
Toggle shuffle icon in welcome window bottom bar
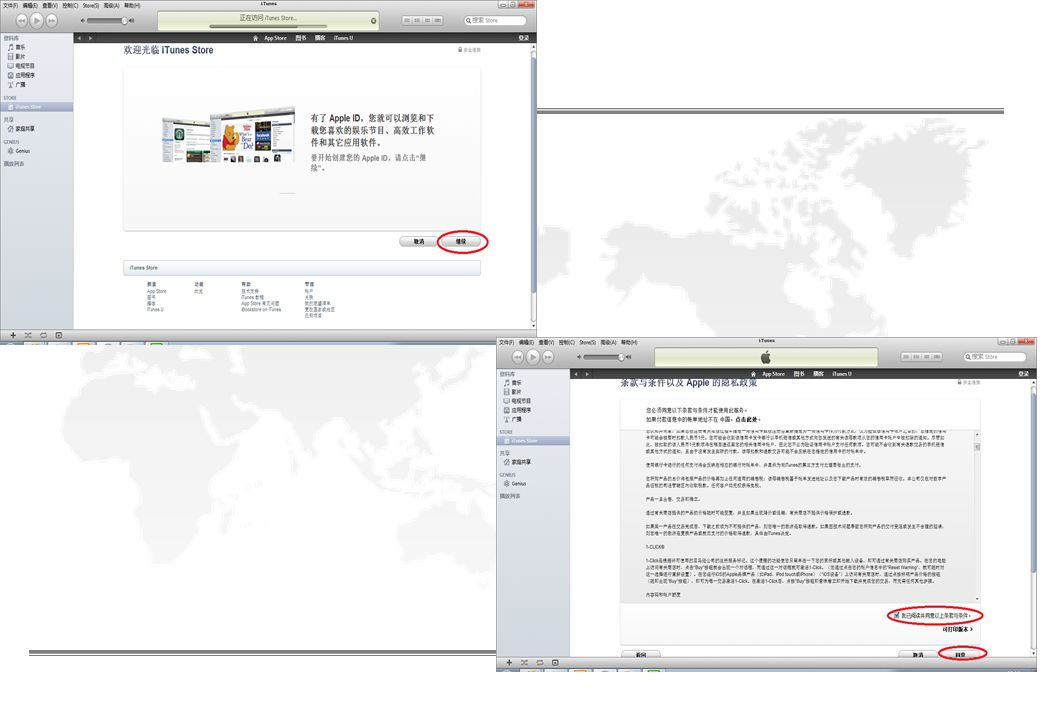[28, 335]
